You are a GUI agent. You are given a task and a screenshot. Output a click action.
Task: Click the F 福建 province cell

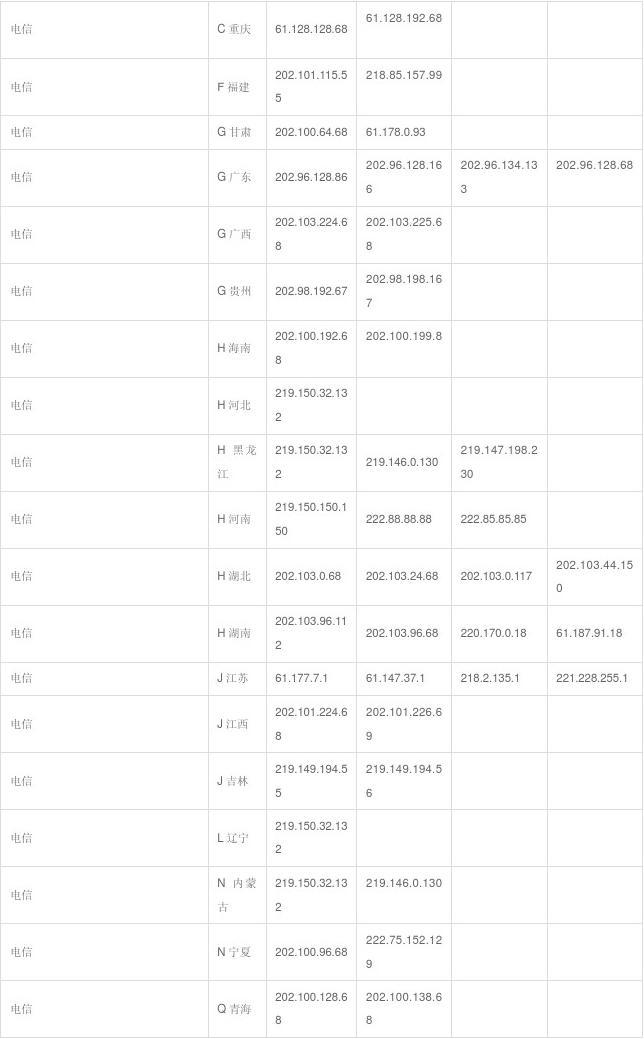236,87
